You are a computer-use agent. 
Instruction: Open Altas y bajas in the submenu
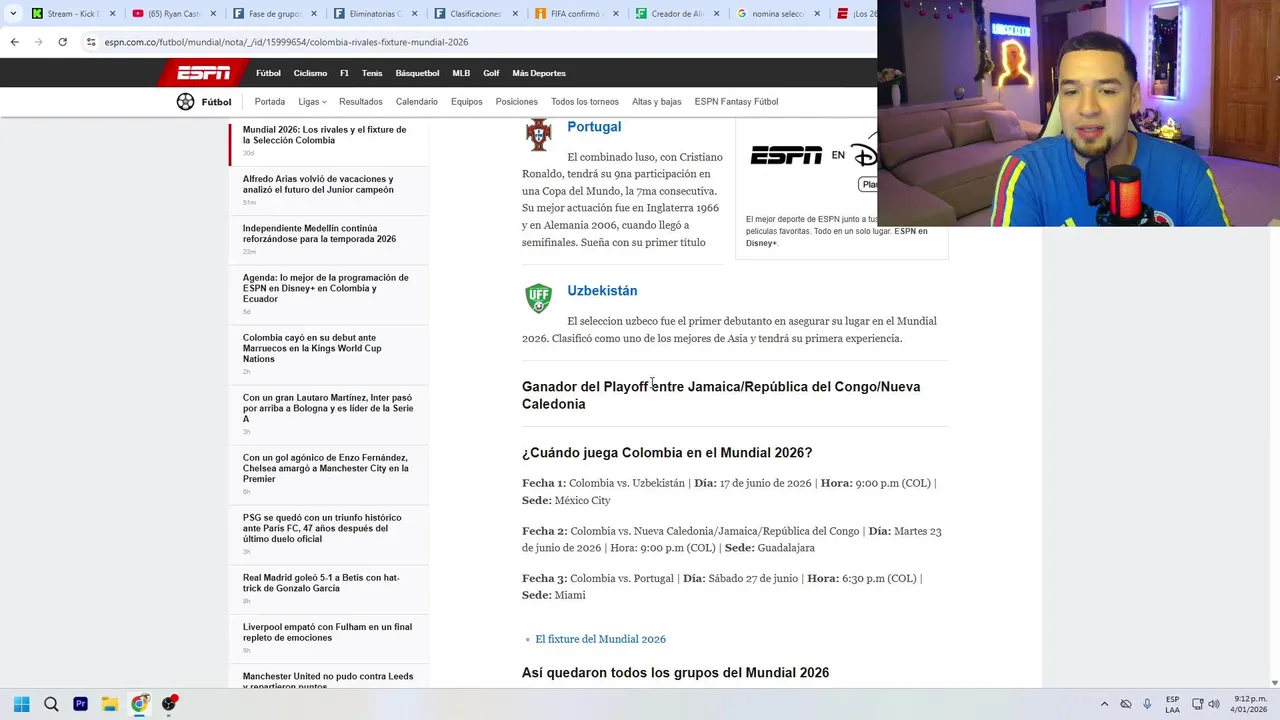[656, 101]
